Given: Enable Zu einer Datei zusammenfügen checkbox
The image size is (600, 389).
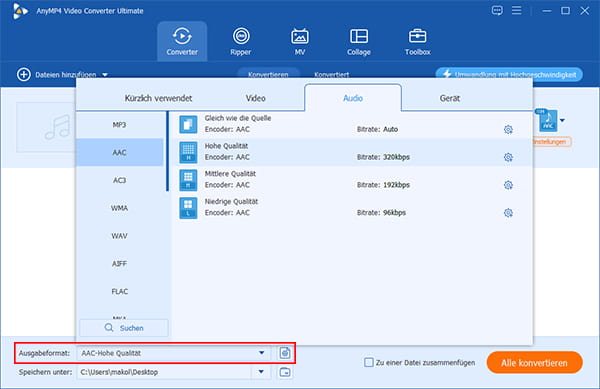Looking at the screenshot, I should [x=368, y=362].
